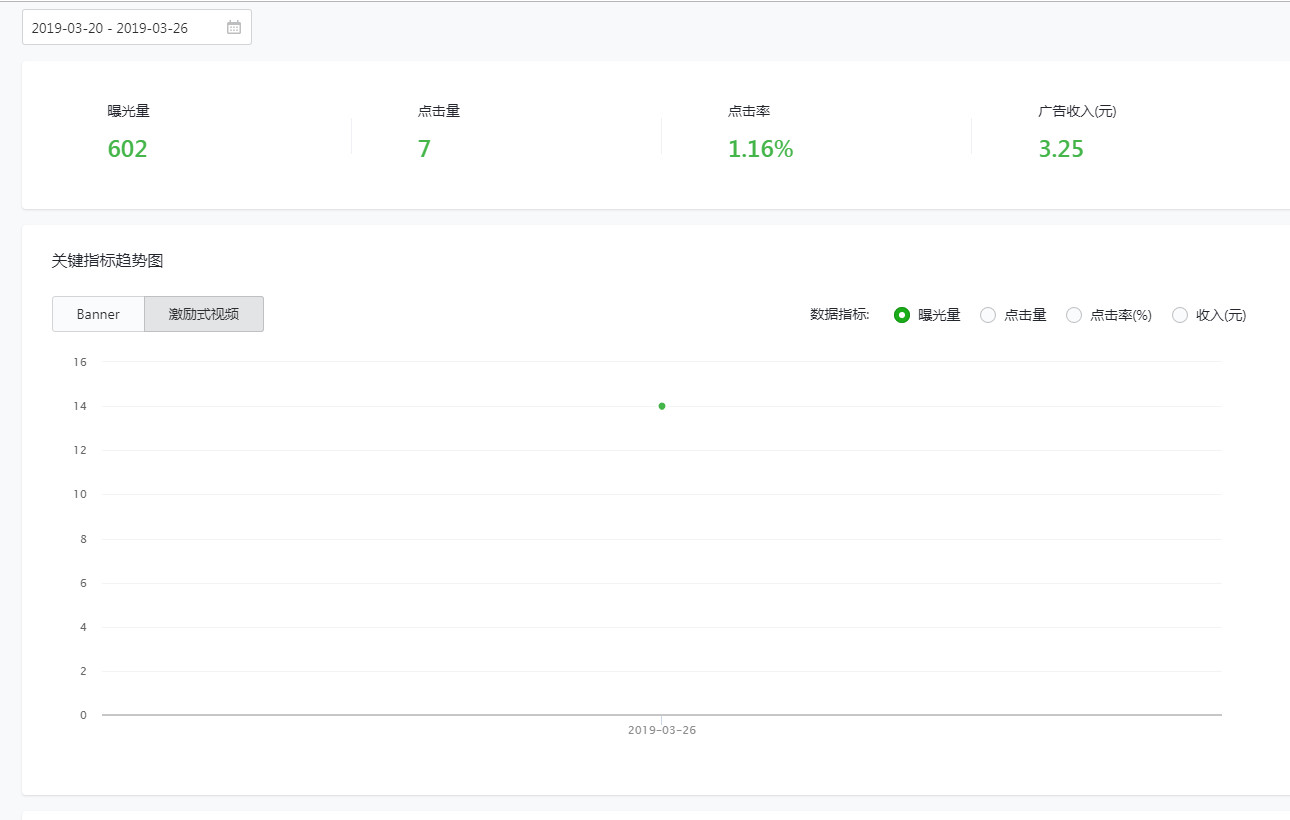
Task: Click the 关键指标趋势图 heading
Action: click(107, 261)
